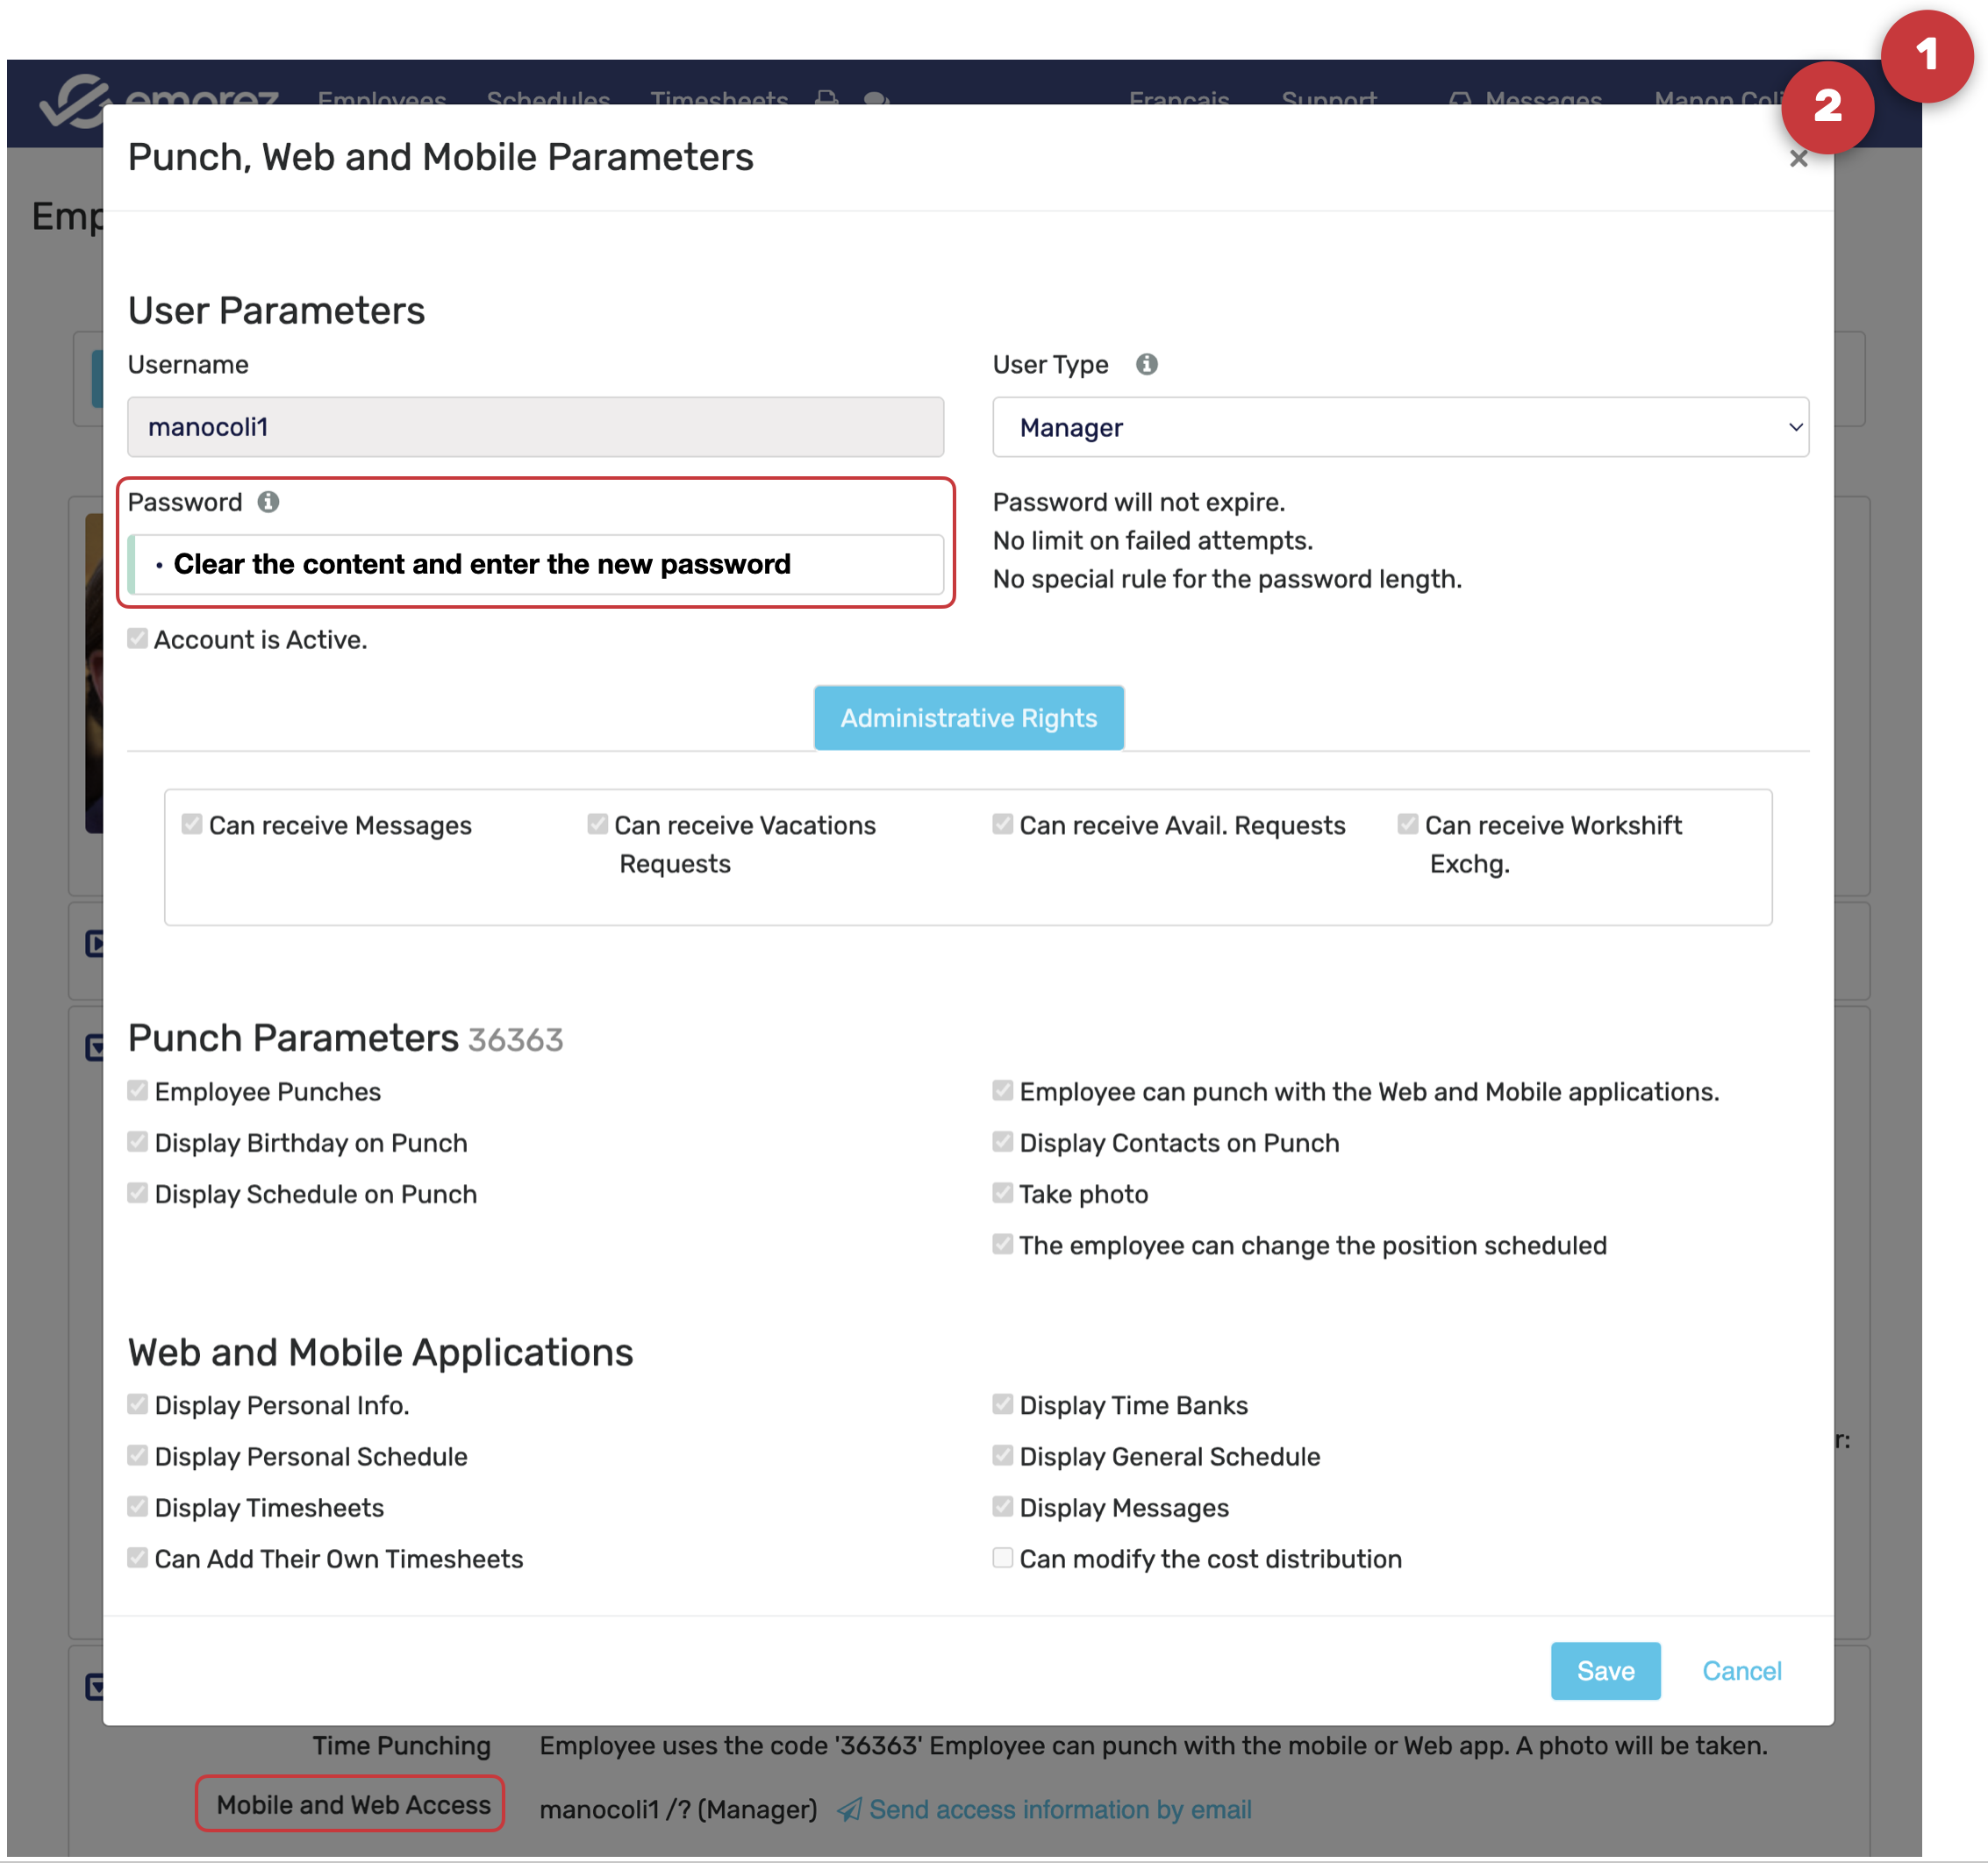Click the Messages inbox icon
1988x1863 pixels.
[x=1459, y=99]
